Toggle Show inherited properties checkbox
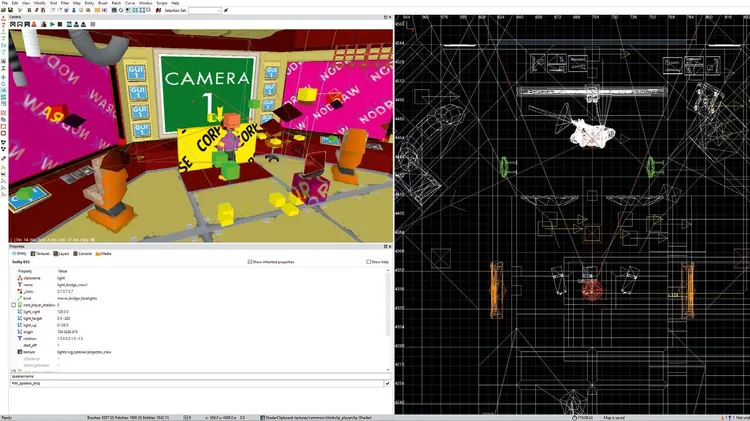Image resolution: width=750 pixels, height=421 pixels. pyautogui.click(x=250, y=262)
